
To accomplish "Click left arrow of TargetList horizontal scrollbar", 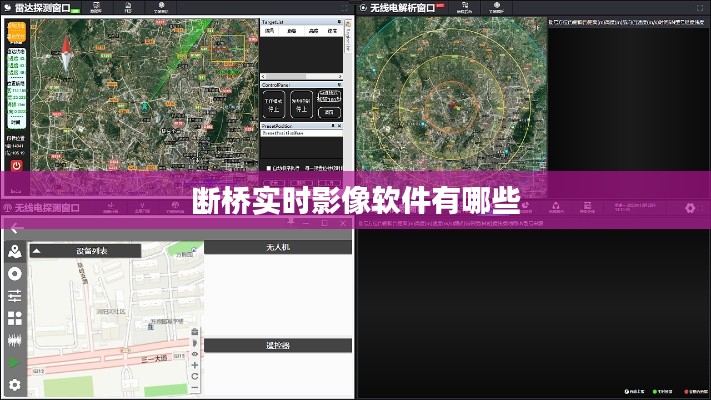I will pyautogui.click(x=263, y=76).
